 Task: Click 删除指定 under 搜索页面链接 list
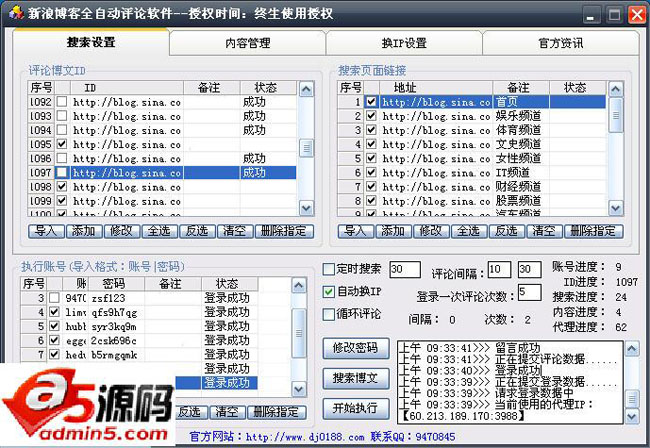coord(593,231)
